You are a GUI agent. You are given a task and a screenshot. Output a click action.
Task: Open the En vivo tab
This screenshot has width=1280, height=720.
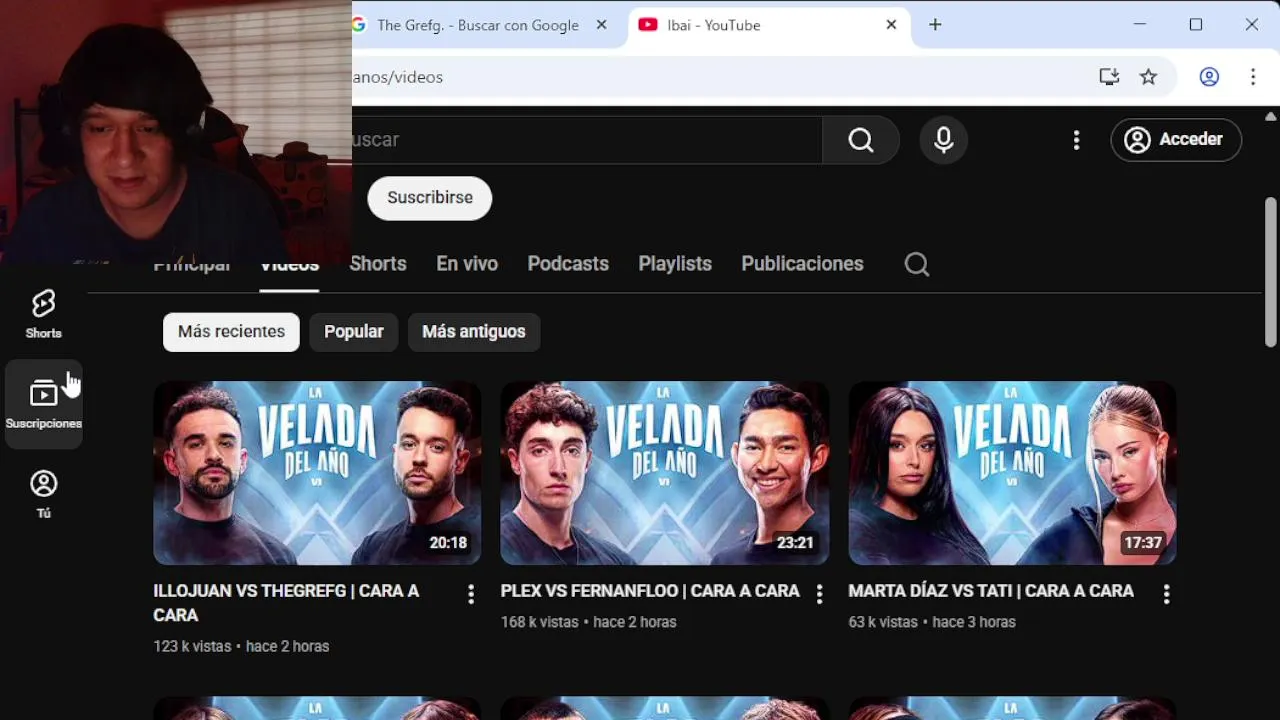467,264
